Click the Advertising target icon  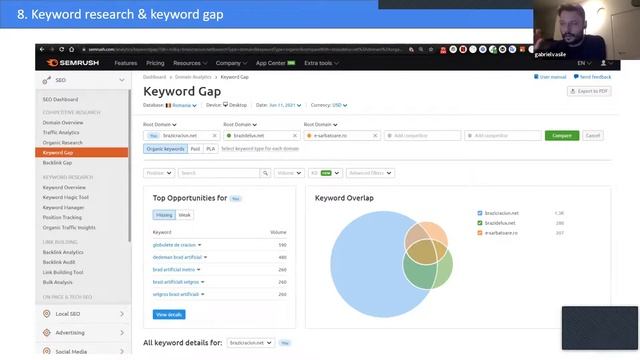pos(47,332)
